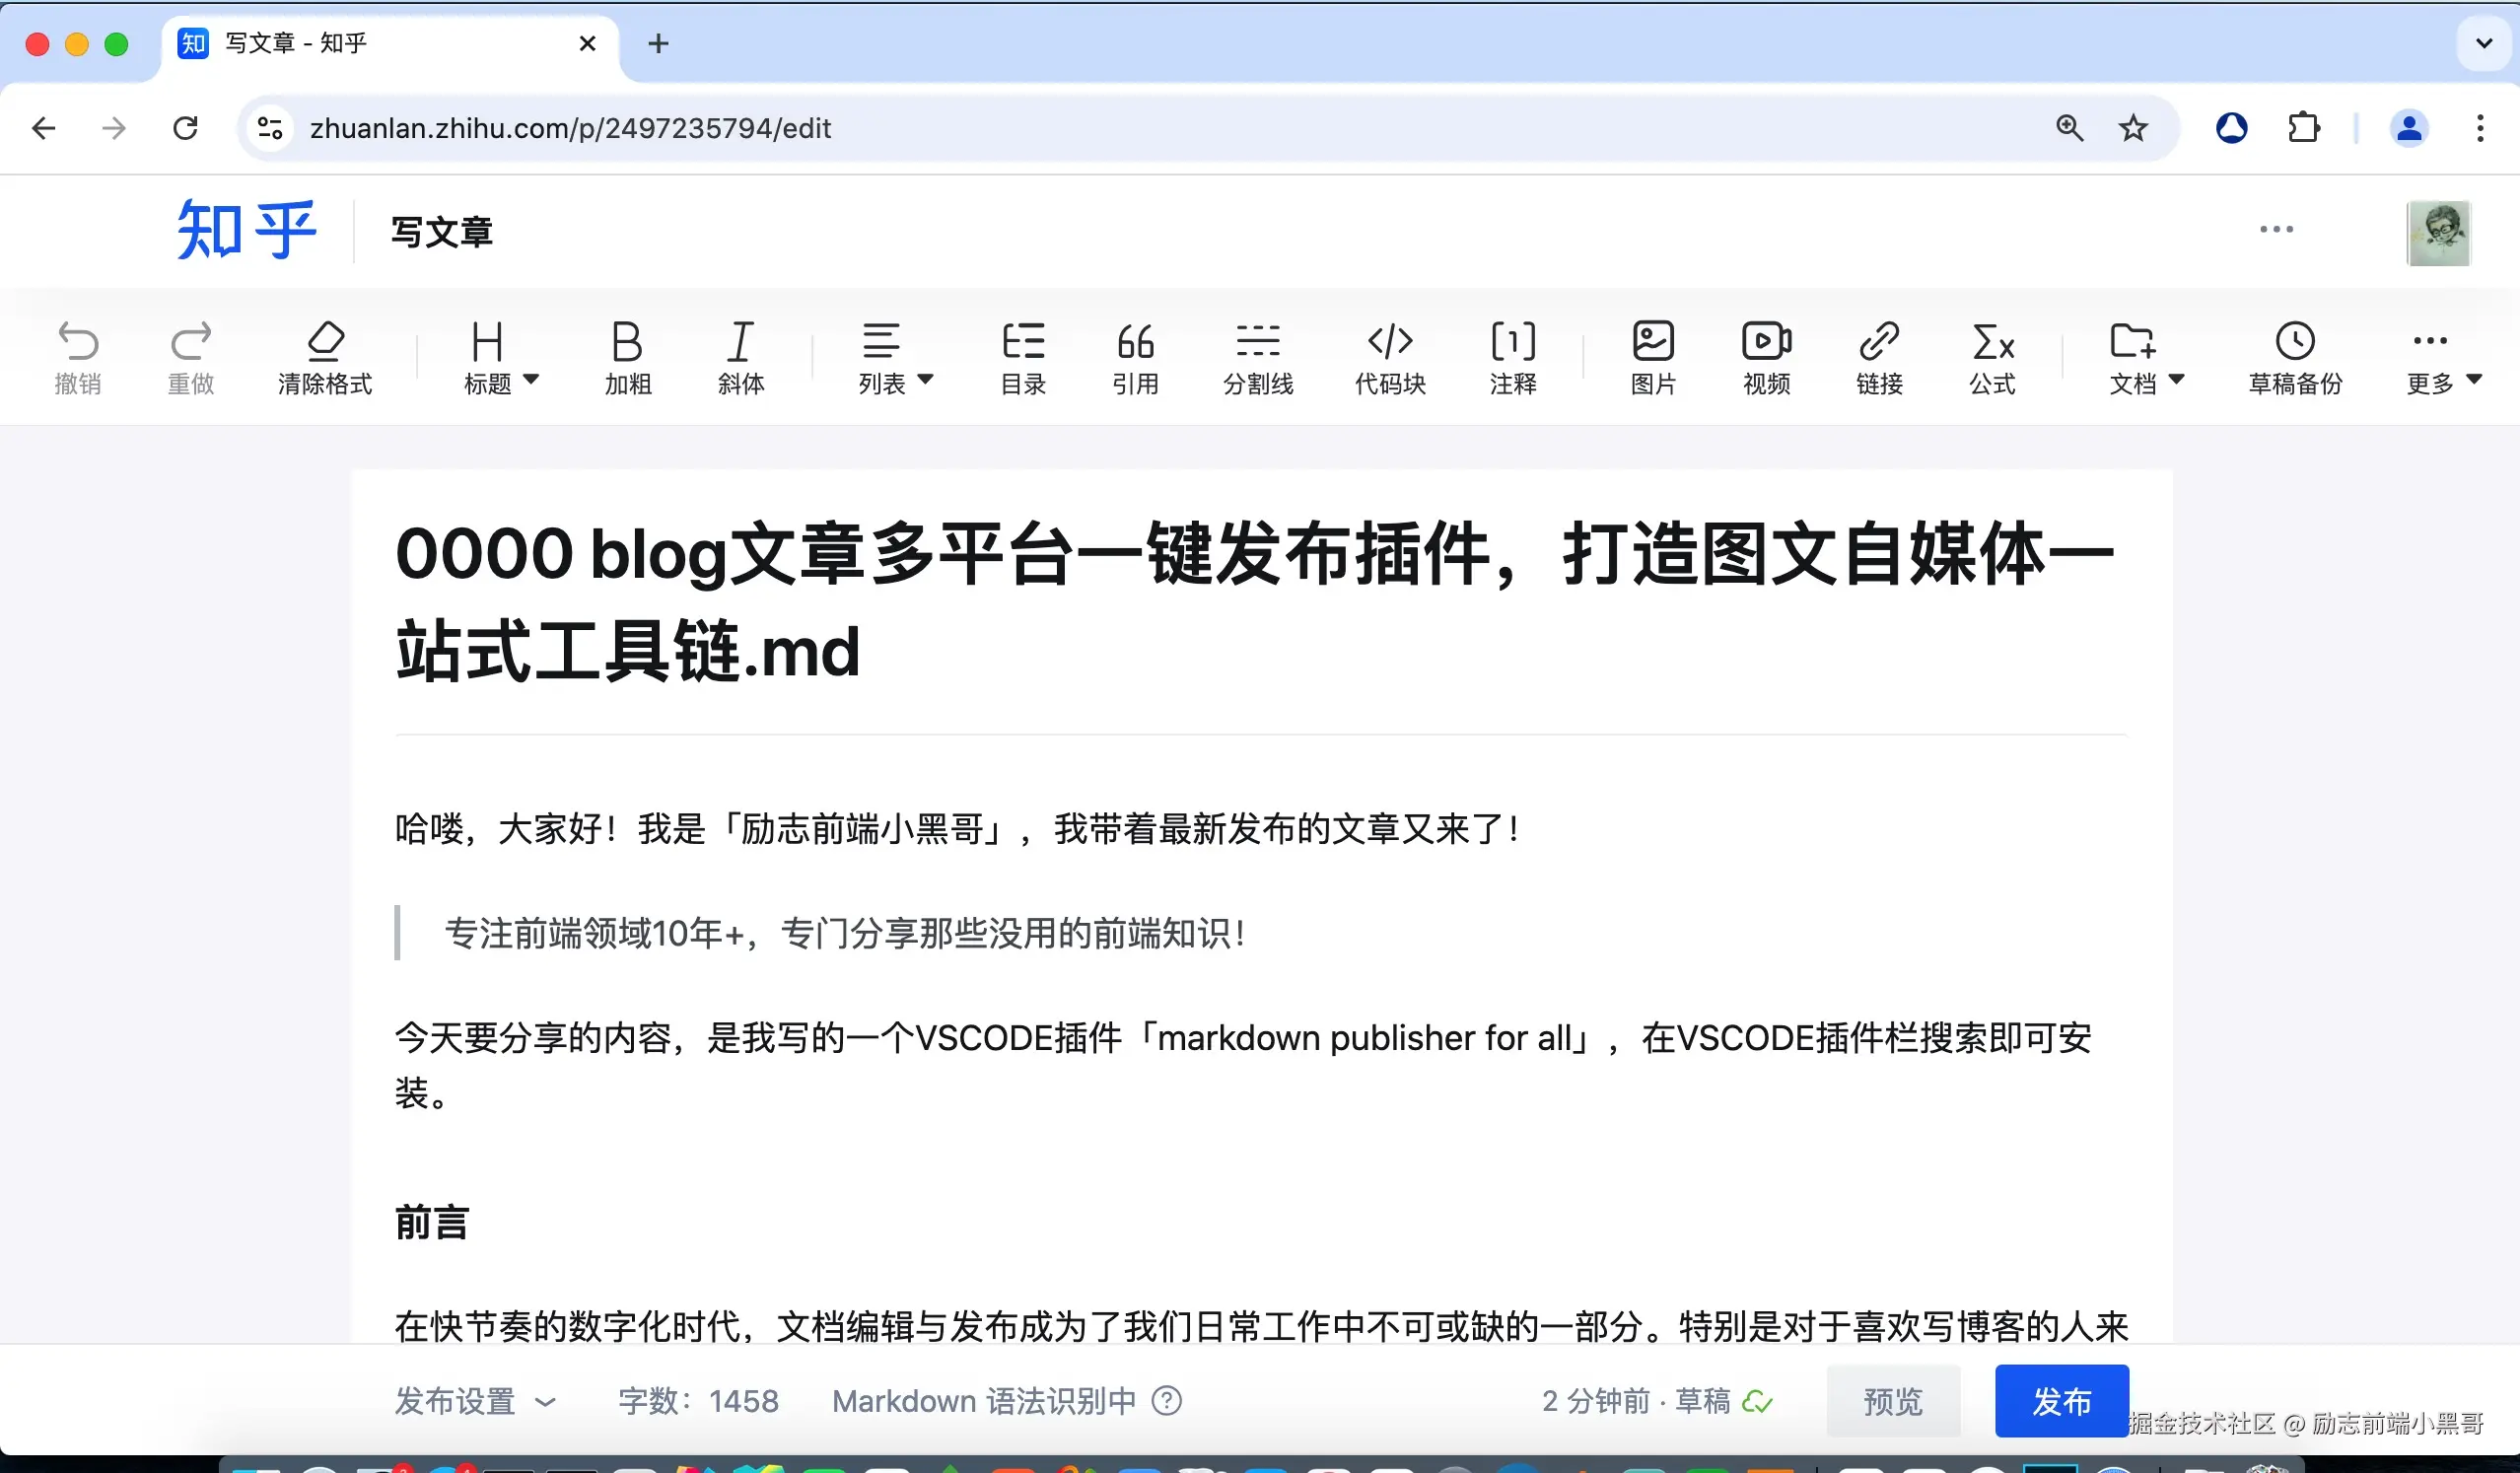The height and width of the screenshot is (1473, 2520).
Task: Insert a divider line (分割线)
Action: (1258, 357)
